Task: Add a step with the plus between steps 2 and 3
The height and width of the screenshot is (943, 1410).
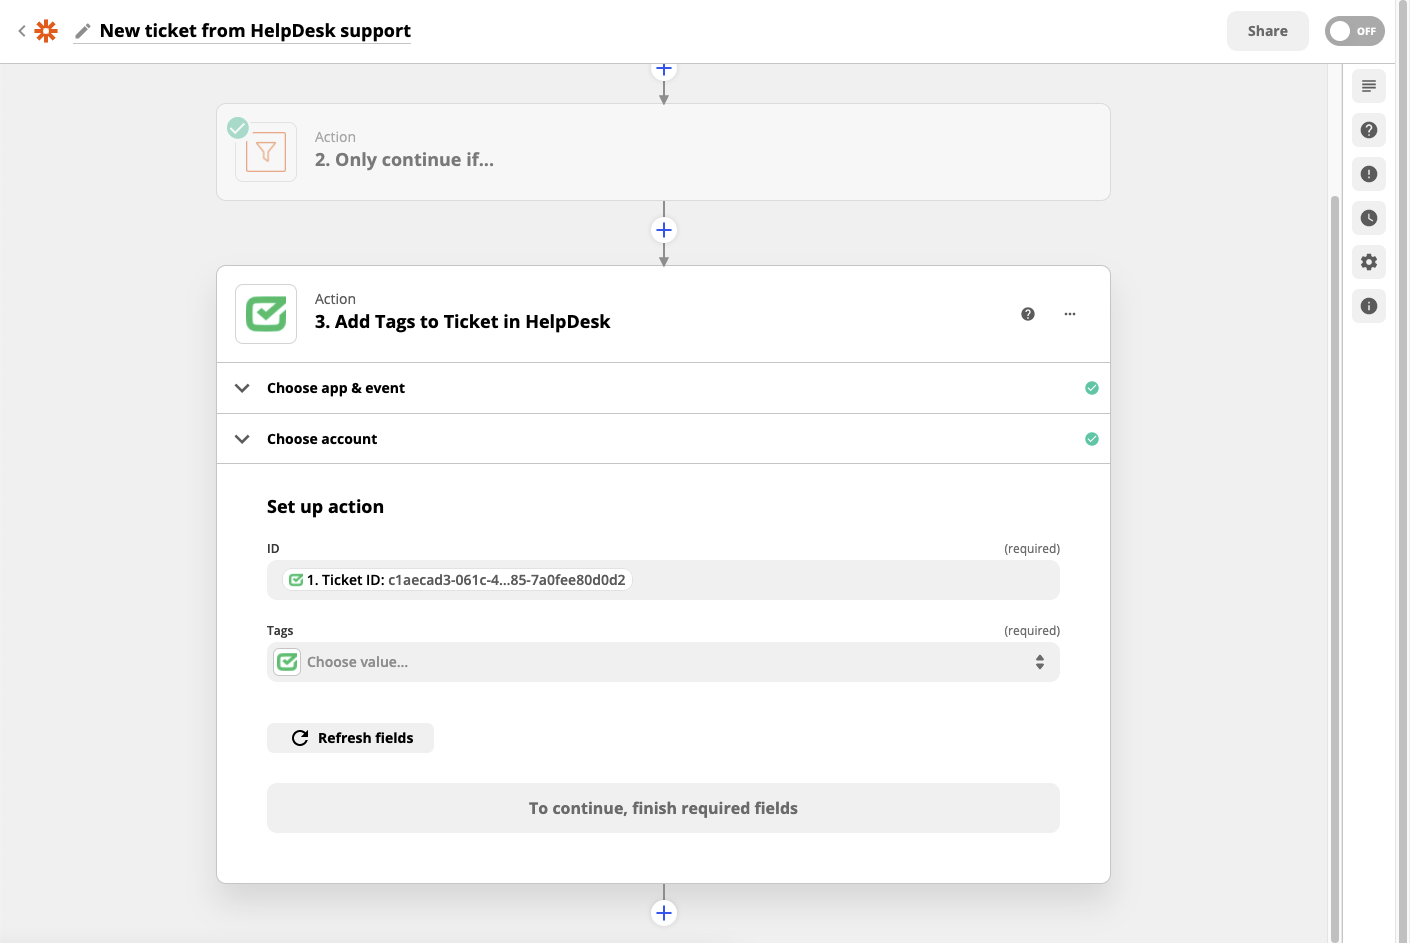Action: (x=664, y=230)
